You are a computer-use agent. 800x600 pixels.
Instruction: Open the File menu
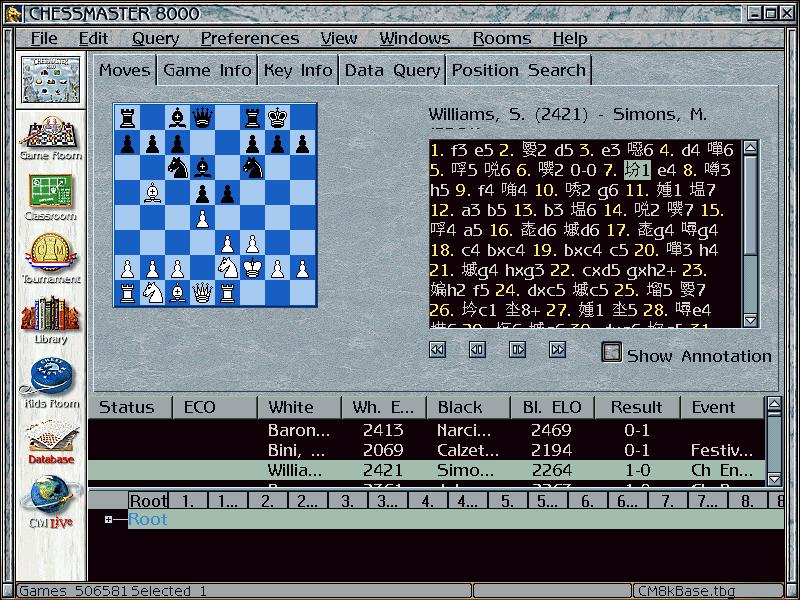(x=44, y=38)
